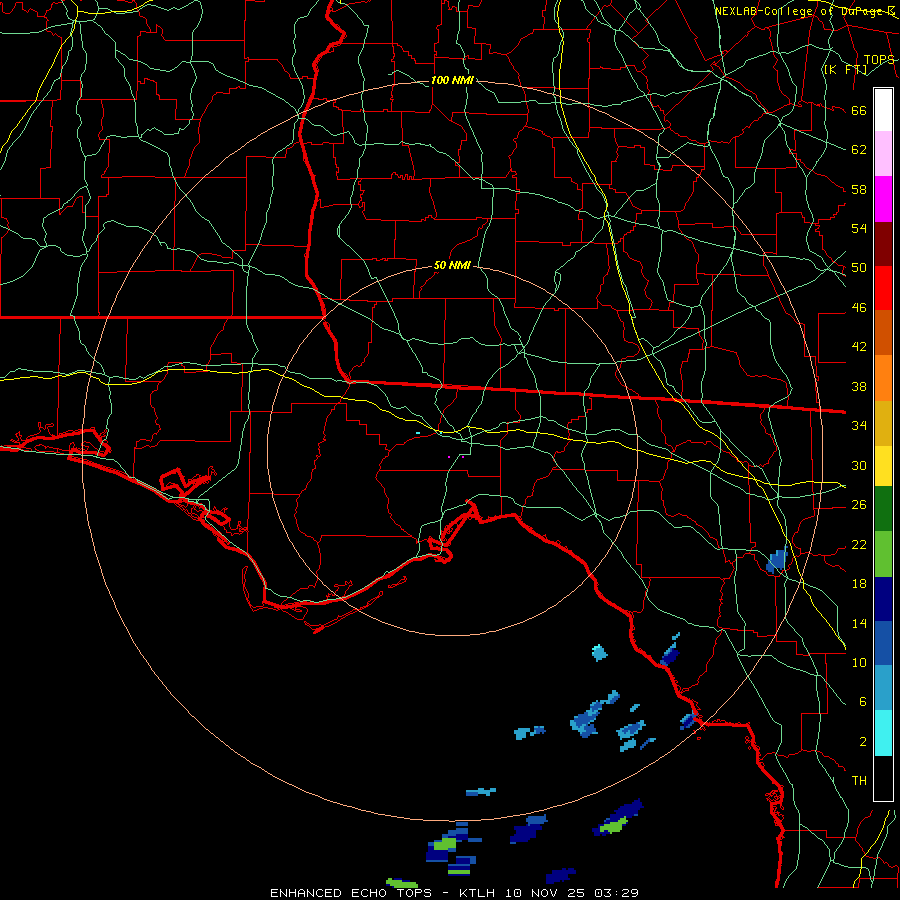Select the dark green legend color band
Viewport: 900px width, 900px height.
pos(883,509)
